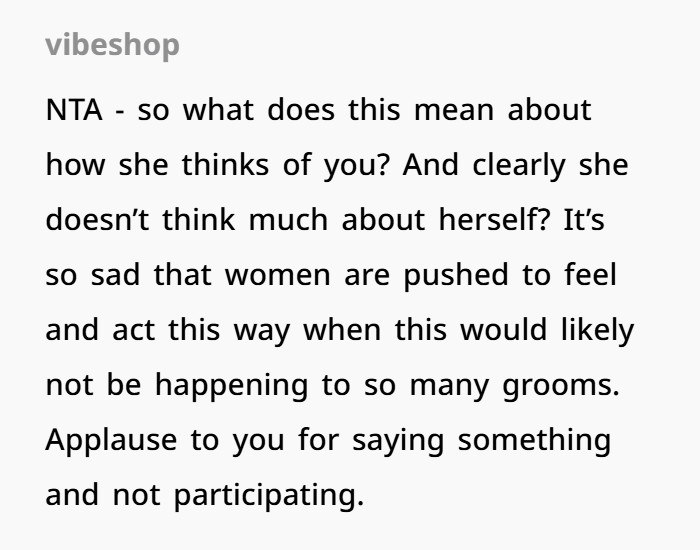700x550 pixels.
Task: Open the vibeshop user profile
Action: [x=113, y=46]
